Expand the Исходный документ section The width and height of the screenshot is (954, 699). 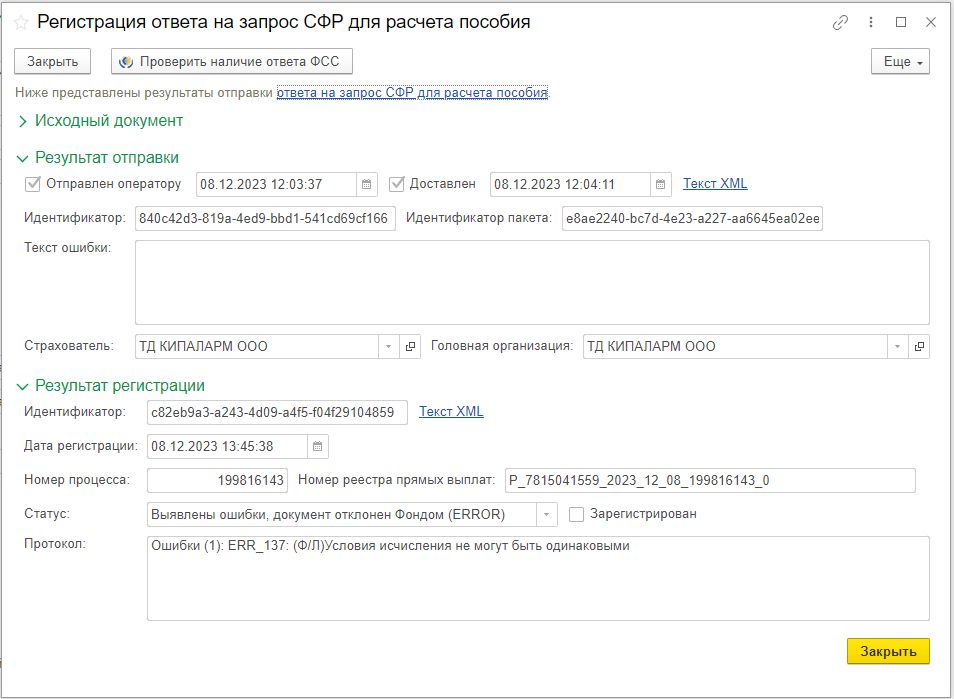(23, 121)
